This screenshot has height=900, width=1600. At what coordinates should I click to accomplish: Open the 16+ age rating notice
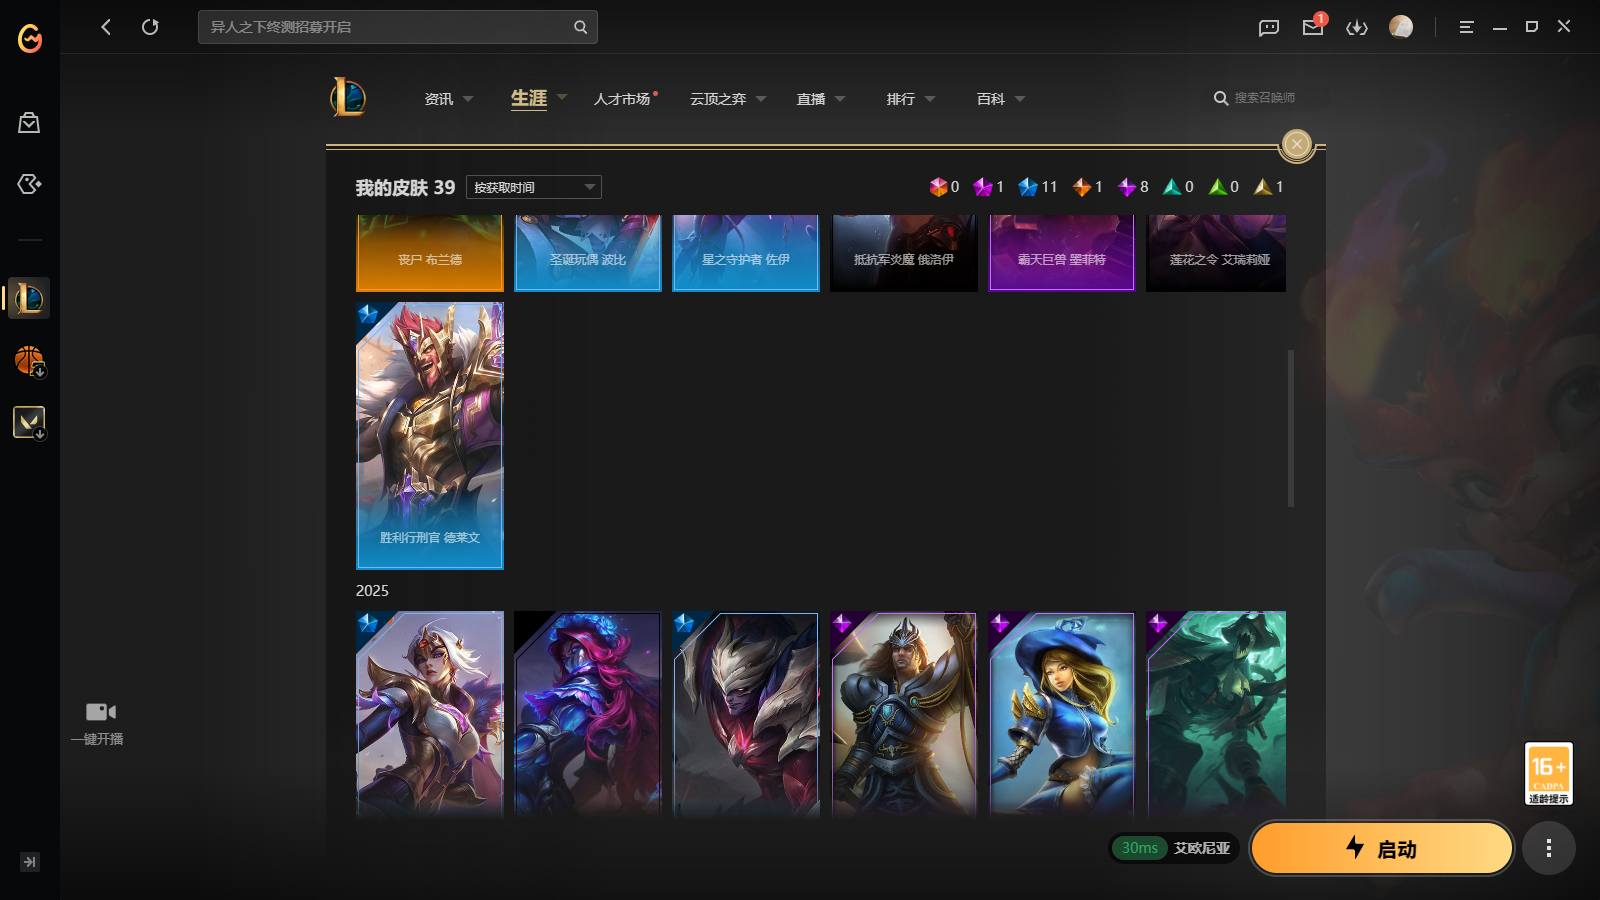click(1549, 773)
